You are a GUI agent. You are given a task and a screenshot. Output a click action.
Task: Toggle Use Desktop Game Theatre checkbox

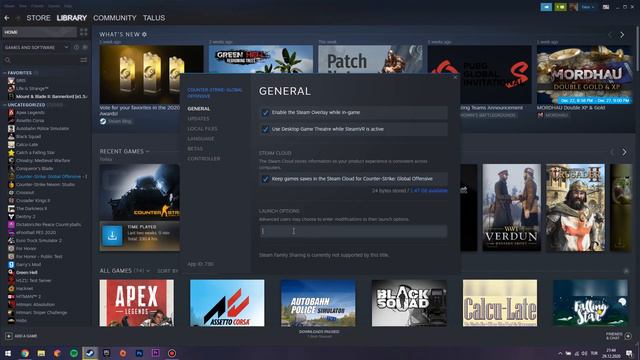coord(265,129)
